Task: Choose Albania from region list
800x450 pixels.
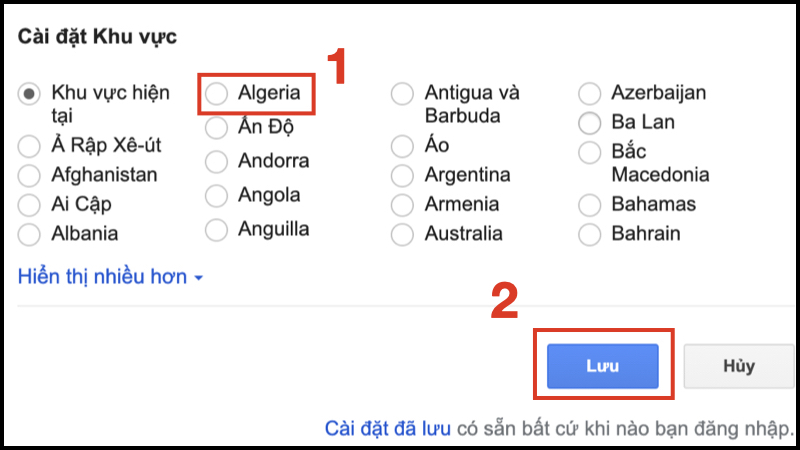Action: tap(30, 234)
